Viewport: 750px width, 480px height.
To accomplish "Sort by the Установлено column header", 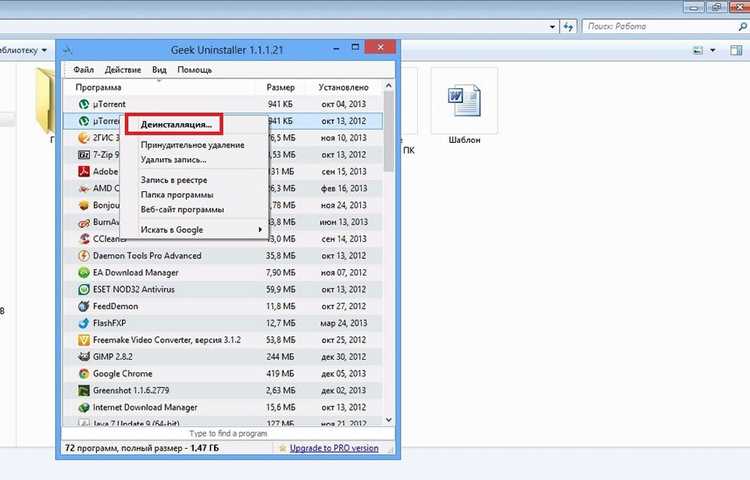I will pyautogui.click(x=343, y=87).
